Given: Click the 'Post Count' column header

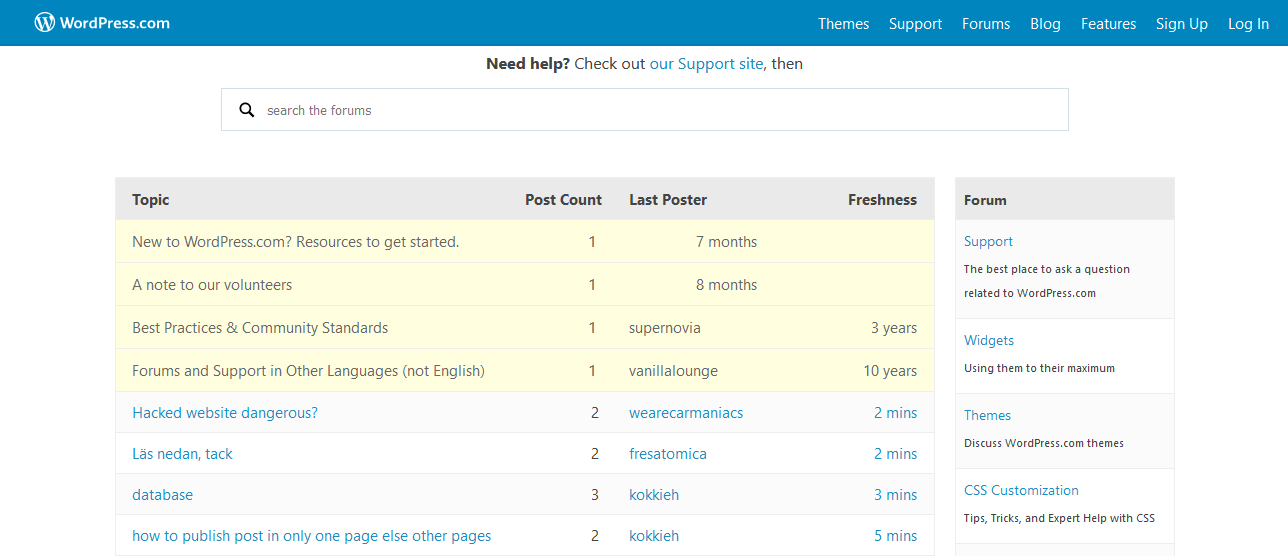Looking at the screenshot, I should point(564,200).
